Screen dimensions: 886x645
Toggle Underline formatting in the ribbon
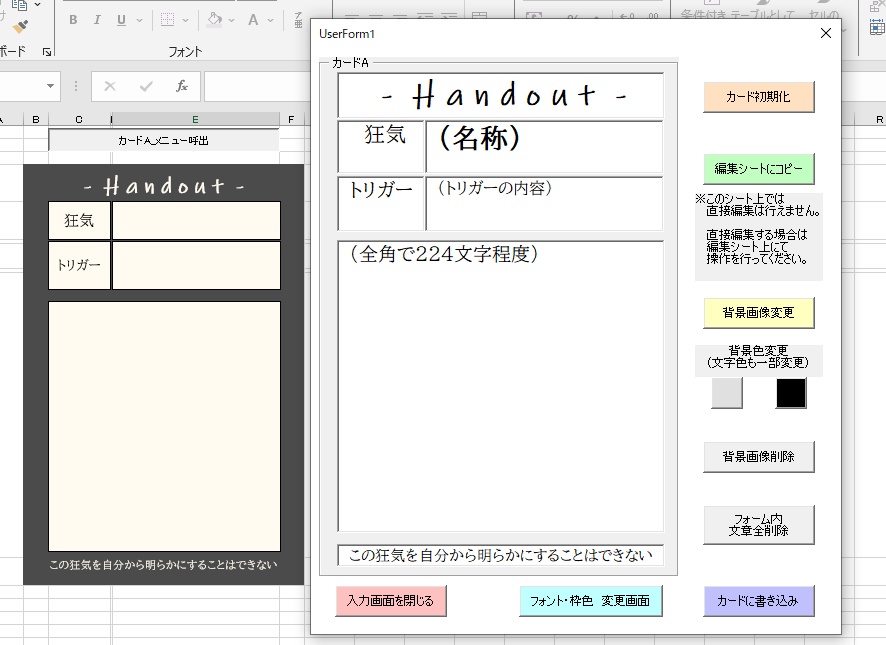pos(121,20)
